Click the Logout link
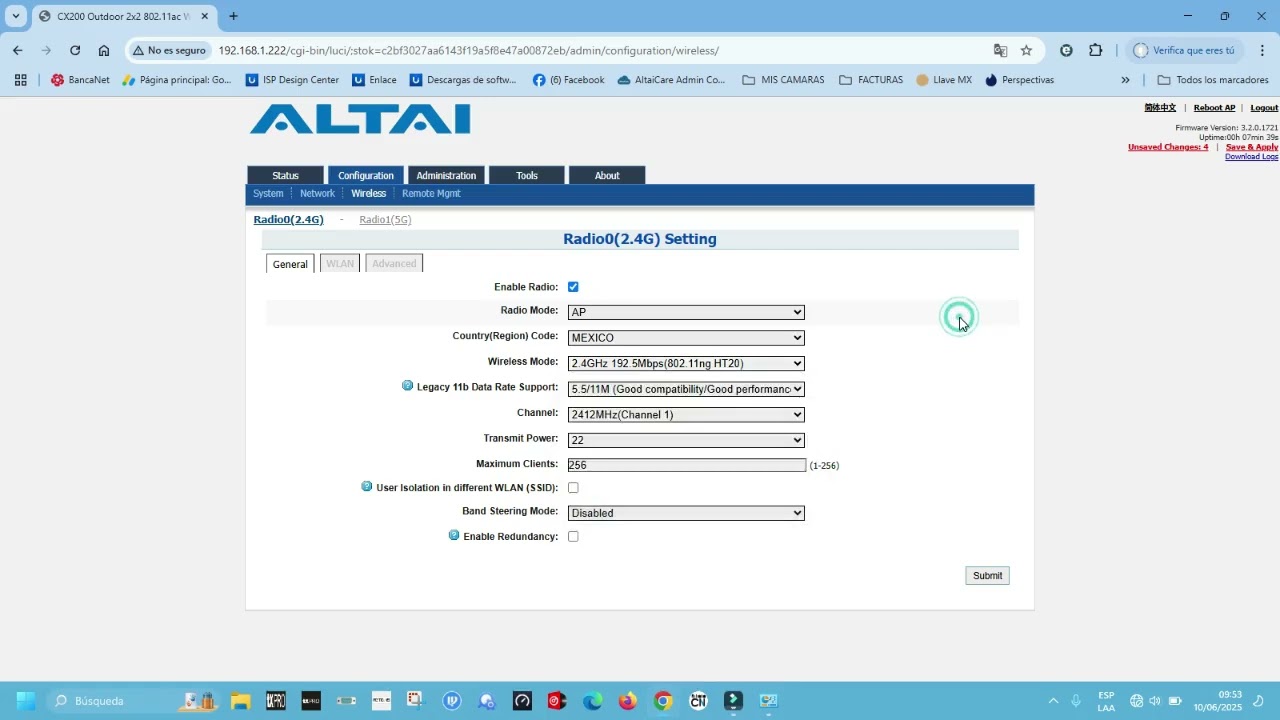Screen dimensions: 1280x720 click(x=1264, y=108)
